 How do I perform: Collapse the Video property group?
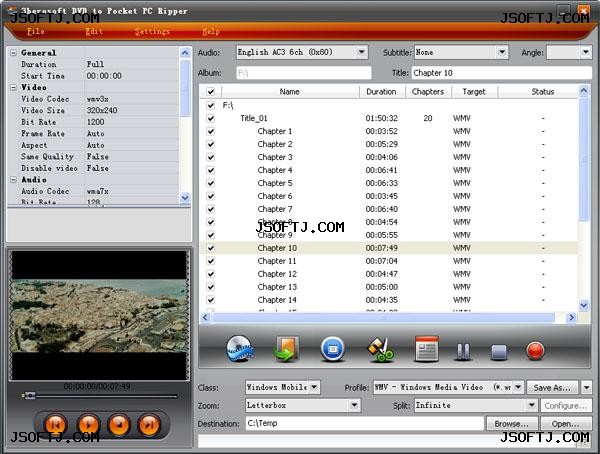13,87
